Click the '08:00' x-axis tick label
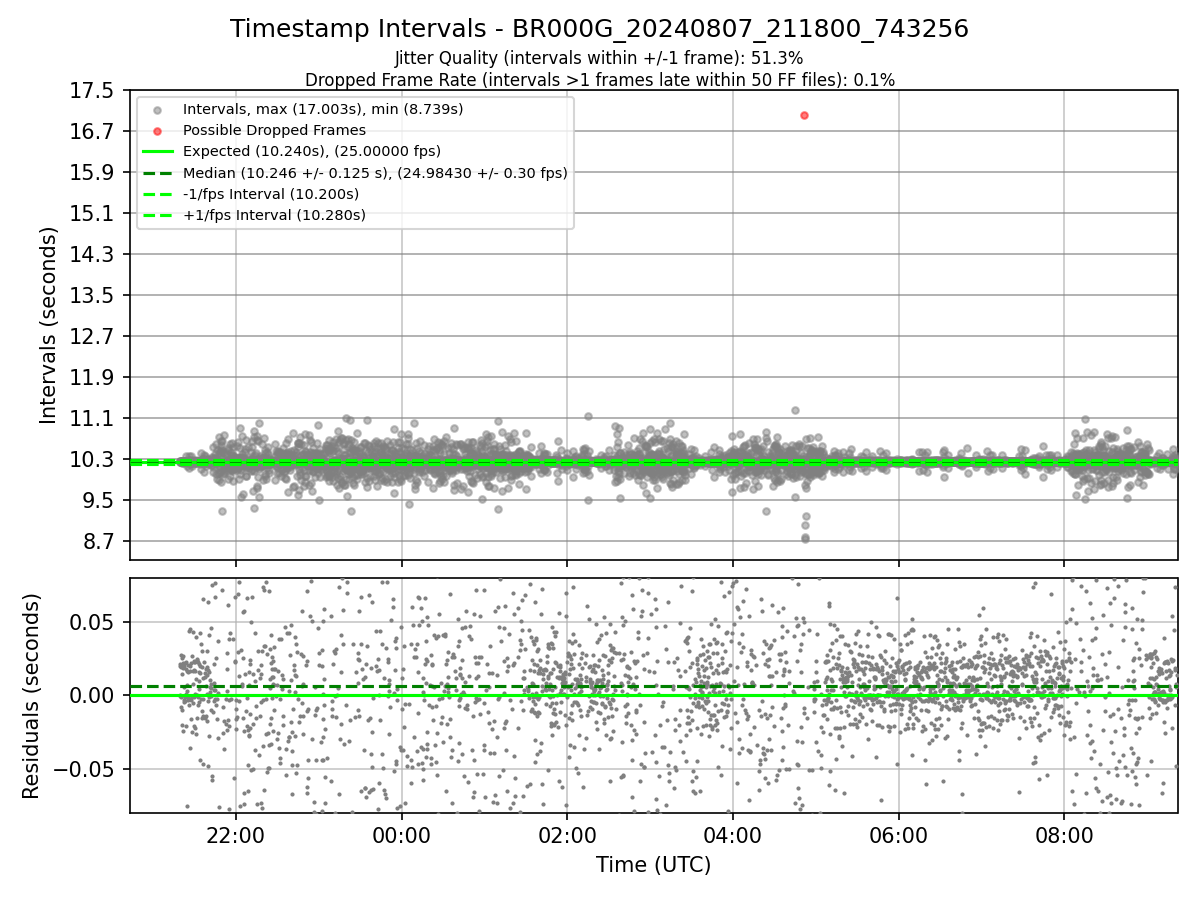Viewport: 1200px width, 900px height. click(1064, 836)
